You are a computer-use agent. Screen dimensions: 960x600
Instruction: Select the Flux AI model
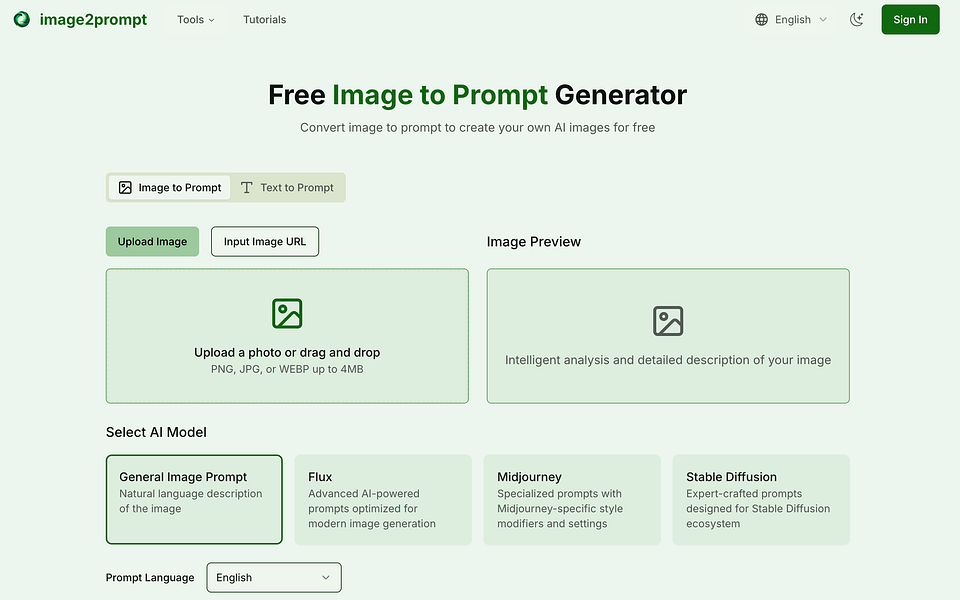coord(382,500)
